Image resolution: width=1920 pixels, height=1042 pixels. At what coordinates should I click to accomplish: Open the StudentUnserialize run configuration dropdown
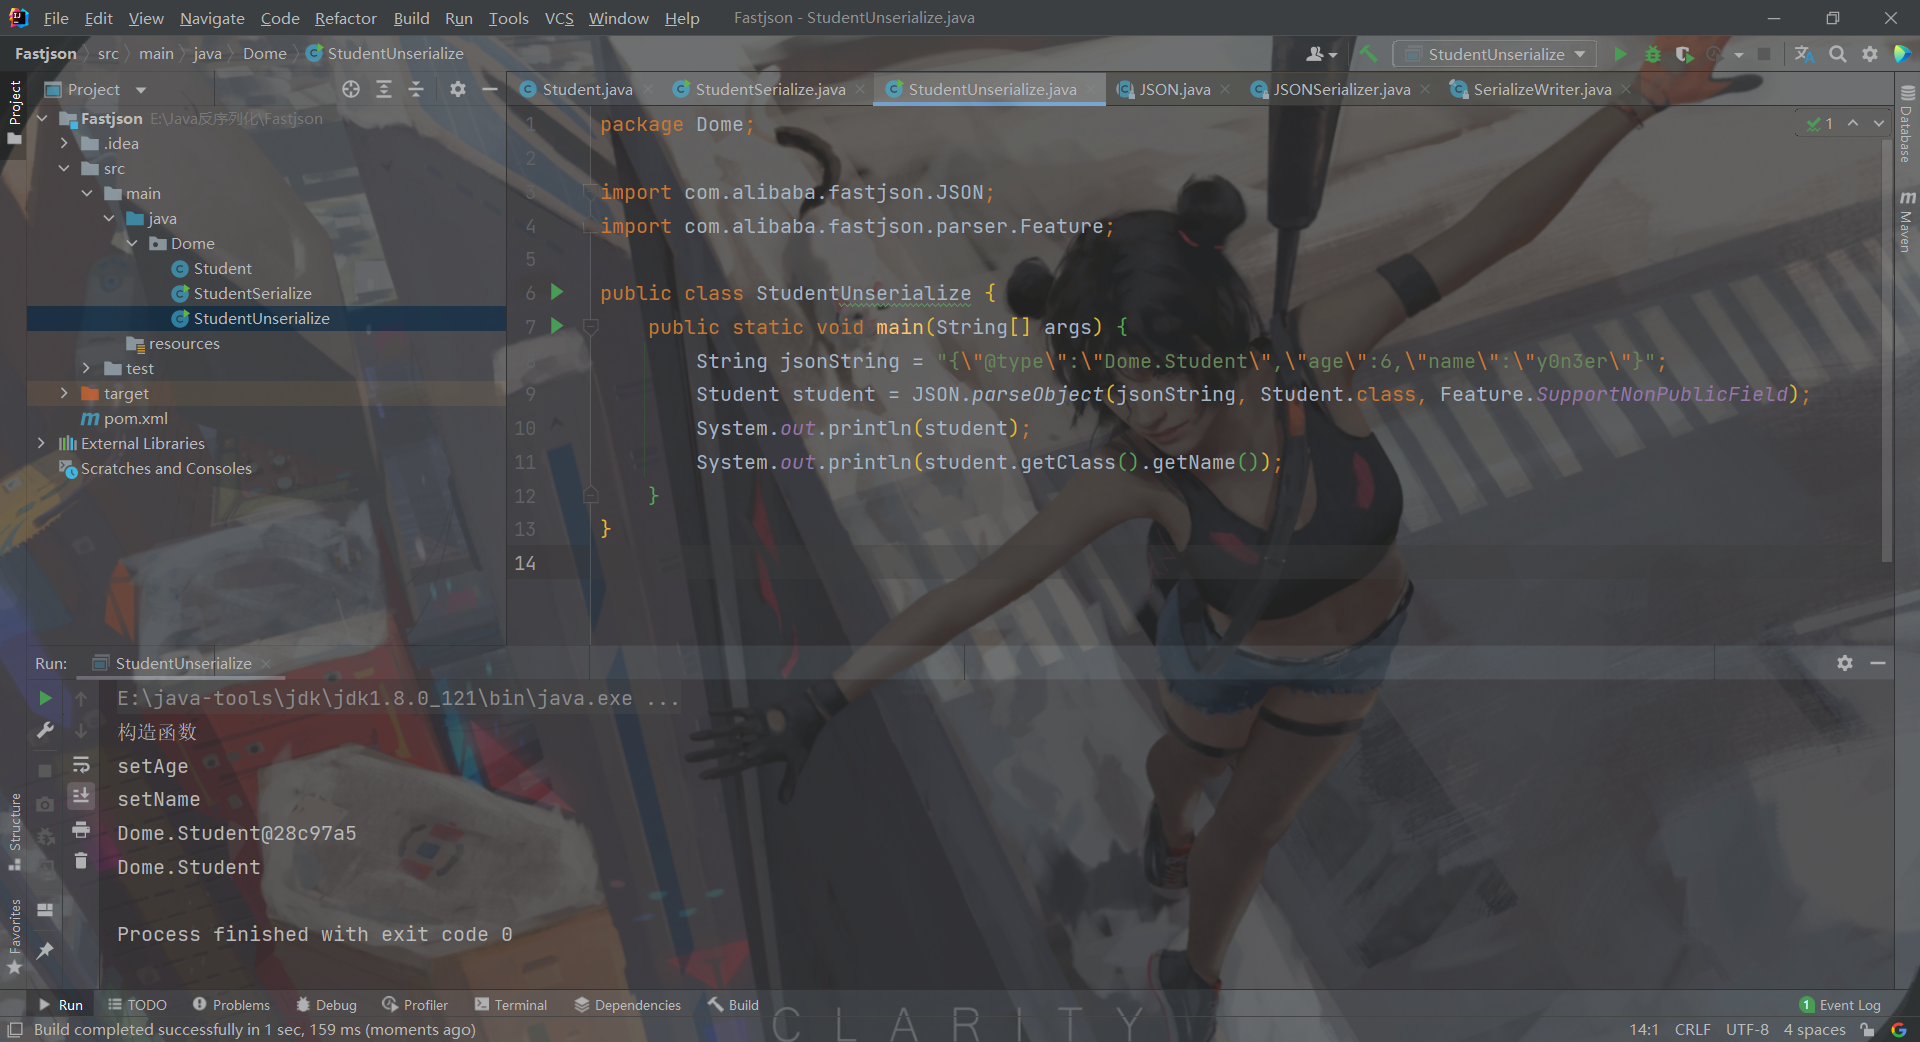1496,54
